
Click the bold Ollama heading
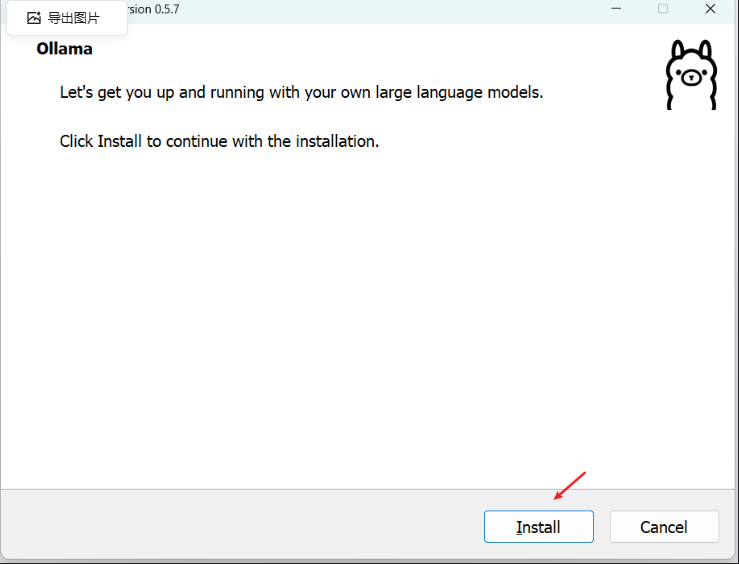(x=64, y=49)
